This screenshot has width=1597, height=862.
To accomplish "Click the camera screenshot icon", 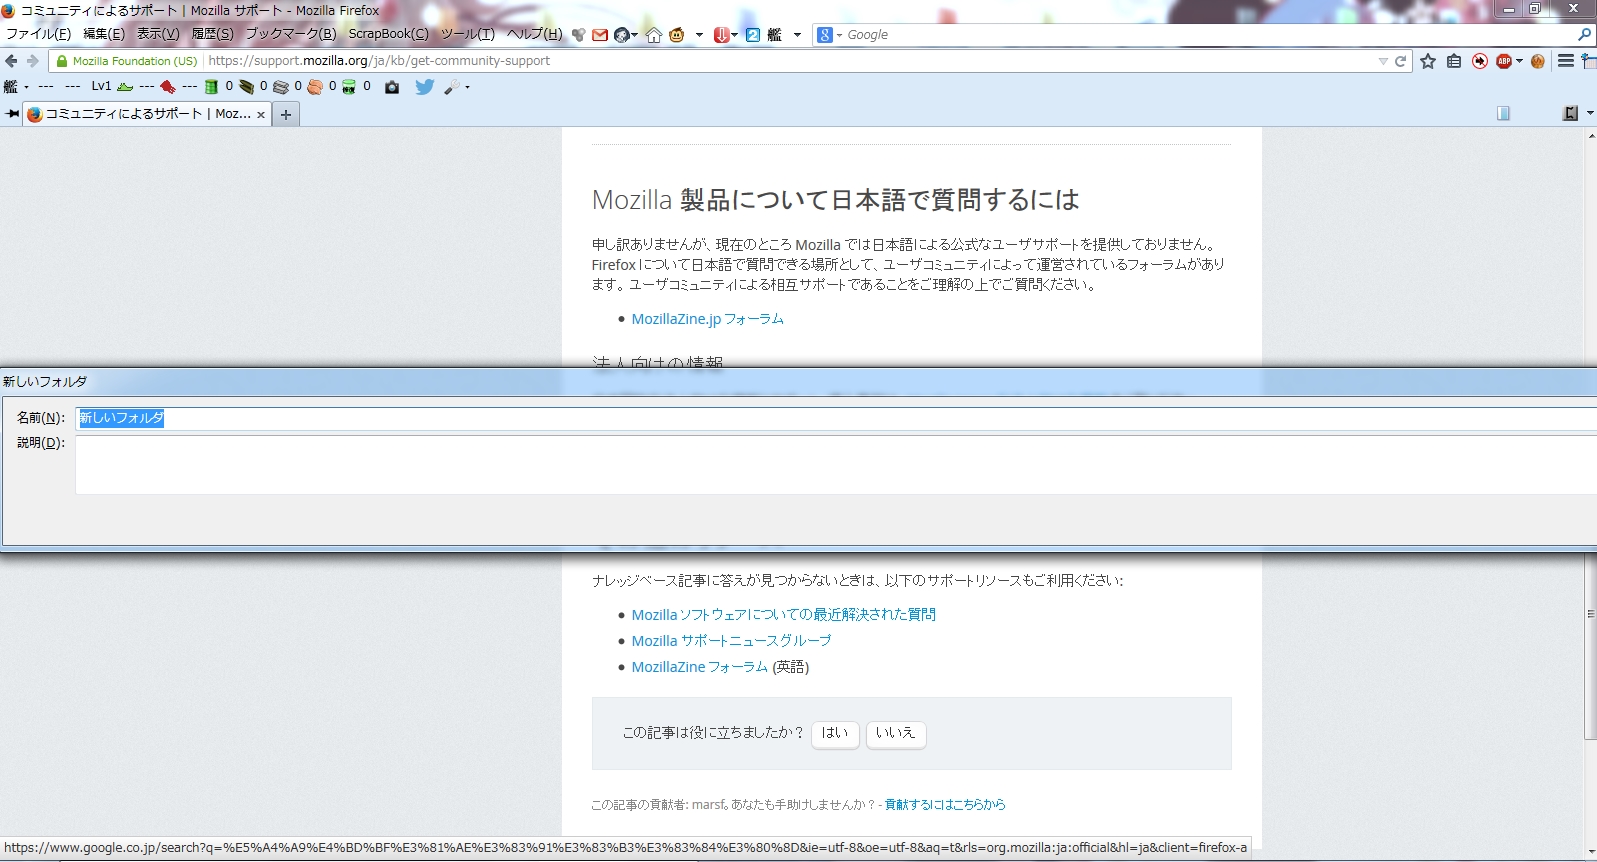I will pyautogui.click(x=392, y=87).
